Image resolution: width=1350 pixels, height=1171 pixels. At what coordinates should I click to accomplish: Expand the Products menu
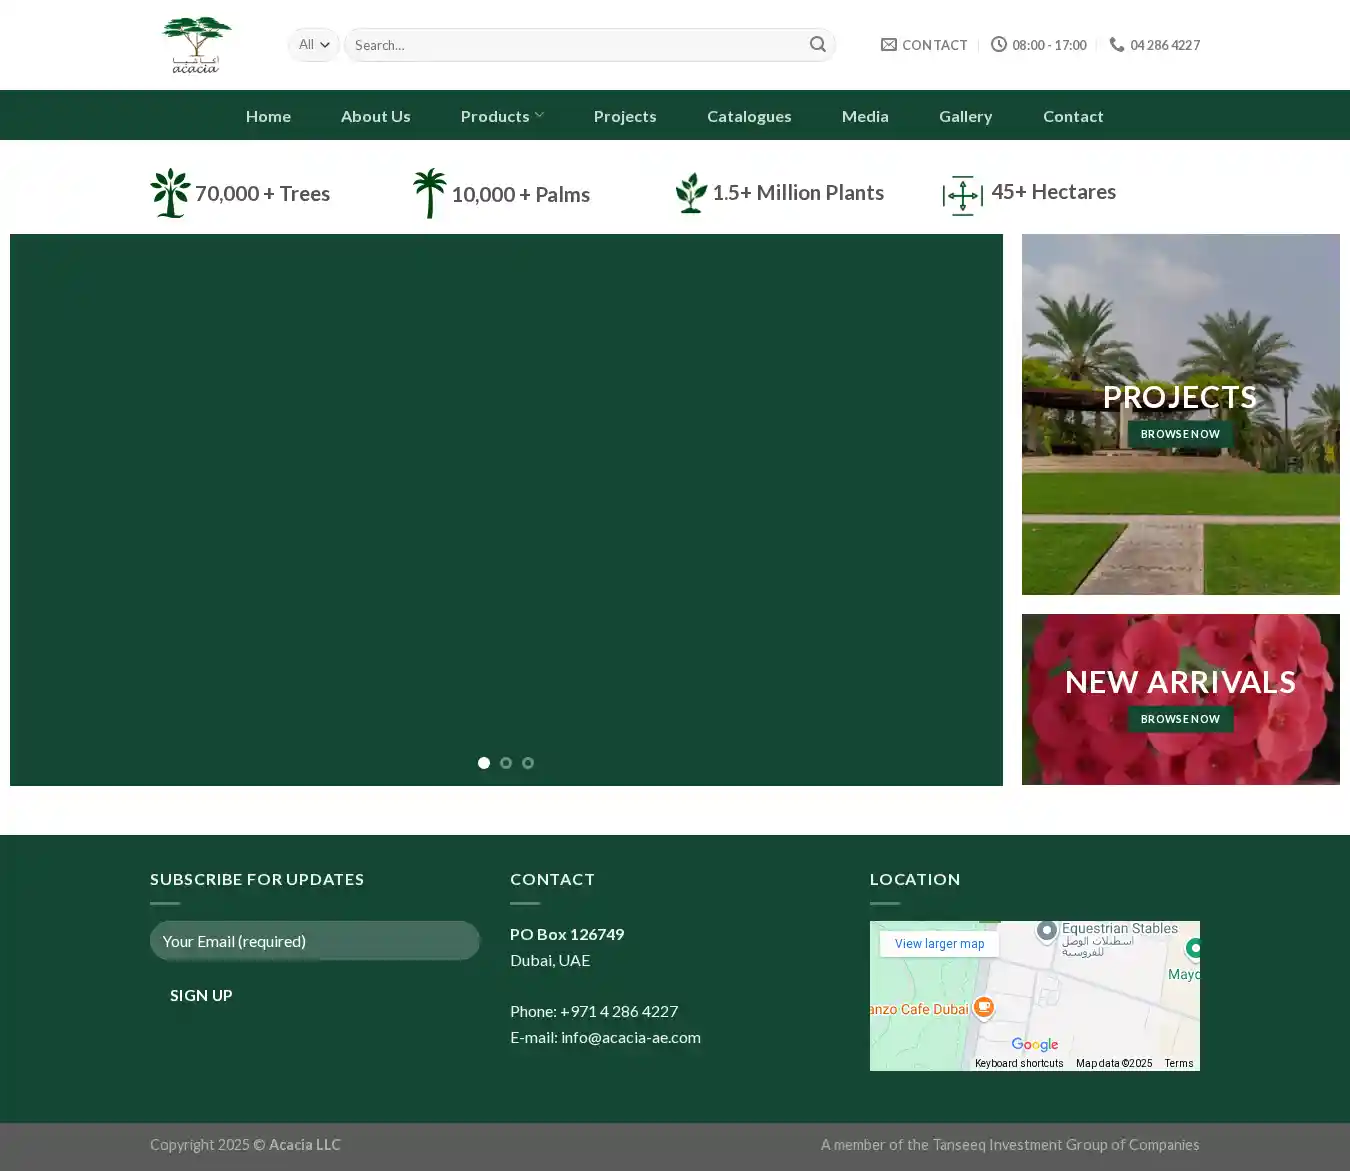pos(502,116)
